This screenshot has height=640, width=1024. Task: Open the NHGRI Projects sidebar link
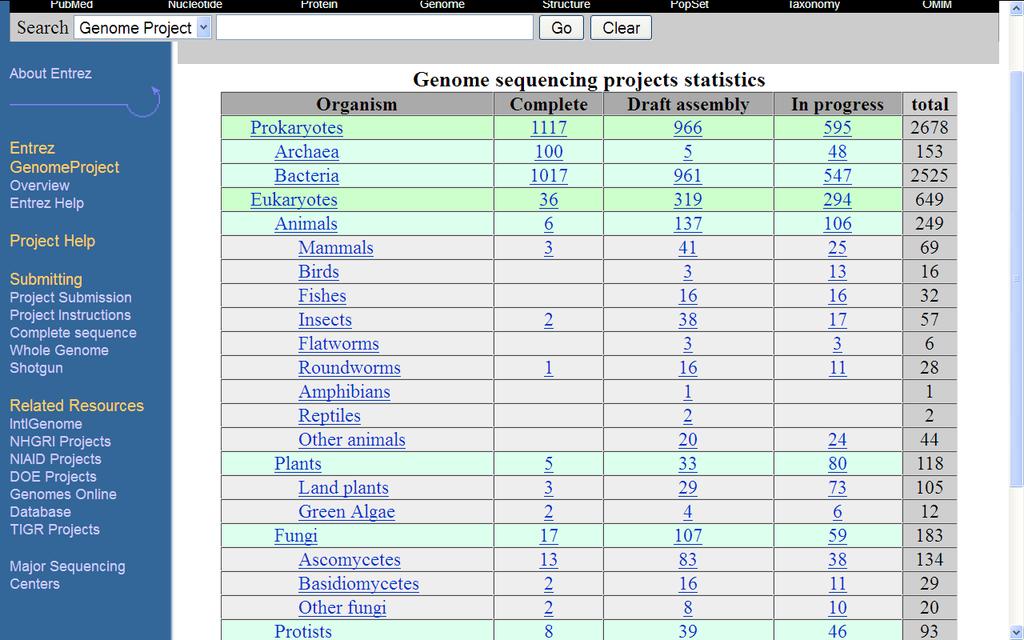[60, 441]
